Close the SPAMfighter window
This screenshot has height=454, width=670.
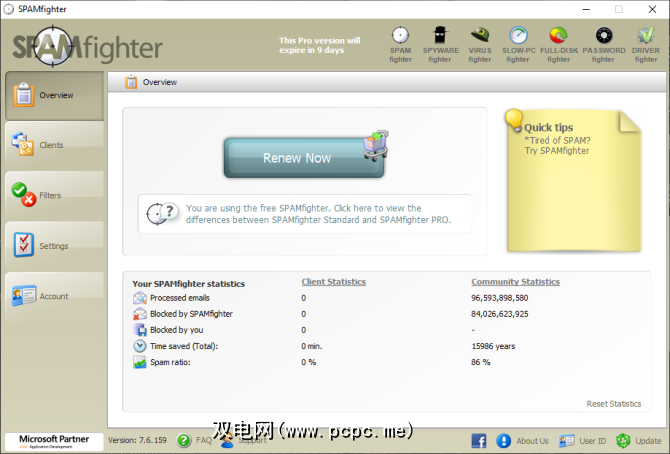[652, 9]
